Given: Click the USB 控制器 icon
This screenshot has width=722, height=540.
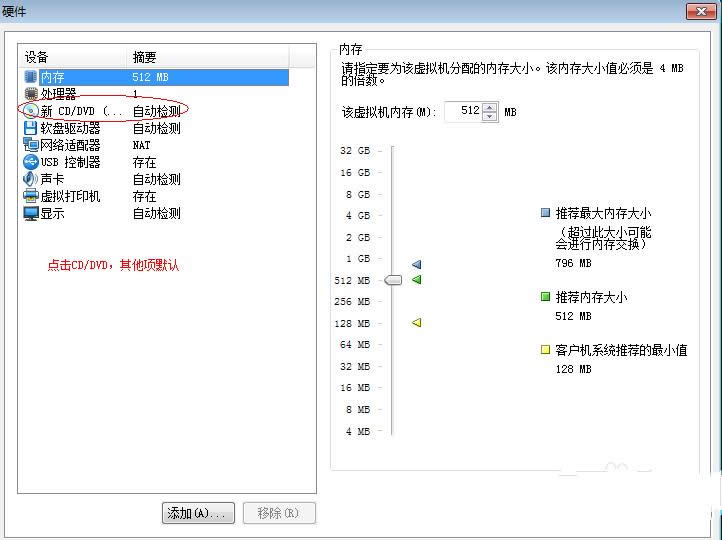Looking at the screenshot, I should pos(30,162).
